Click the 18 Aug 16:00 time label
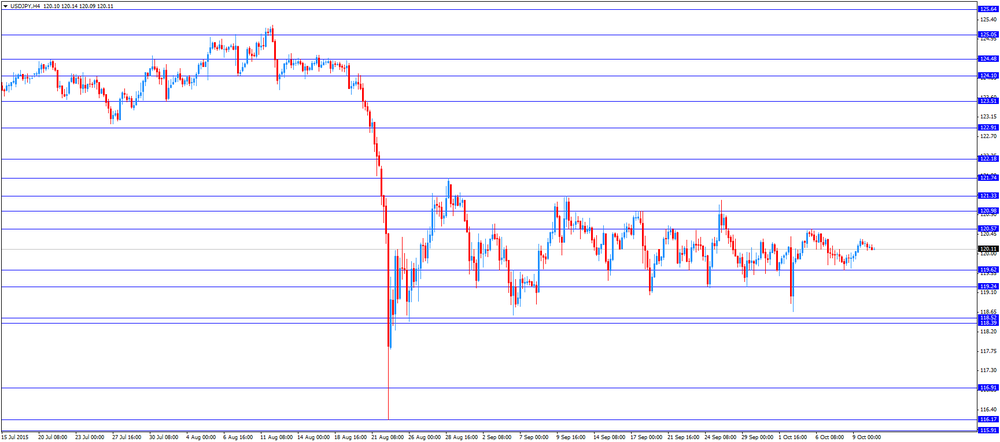This screenshot has width=1000, height=442. click(349, 438)
